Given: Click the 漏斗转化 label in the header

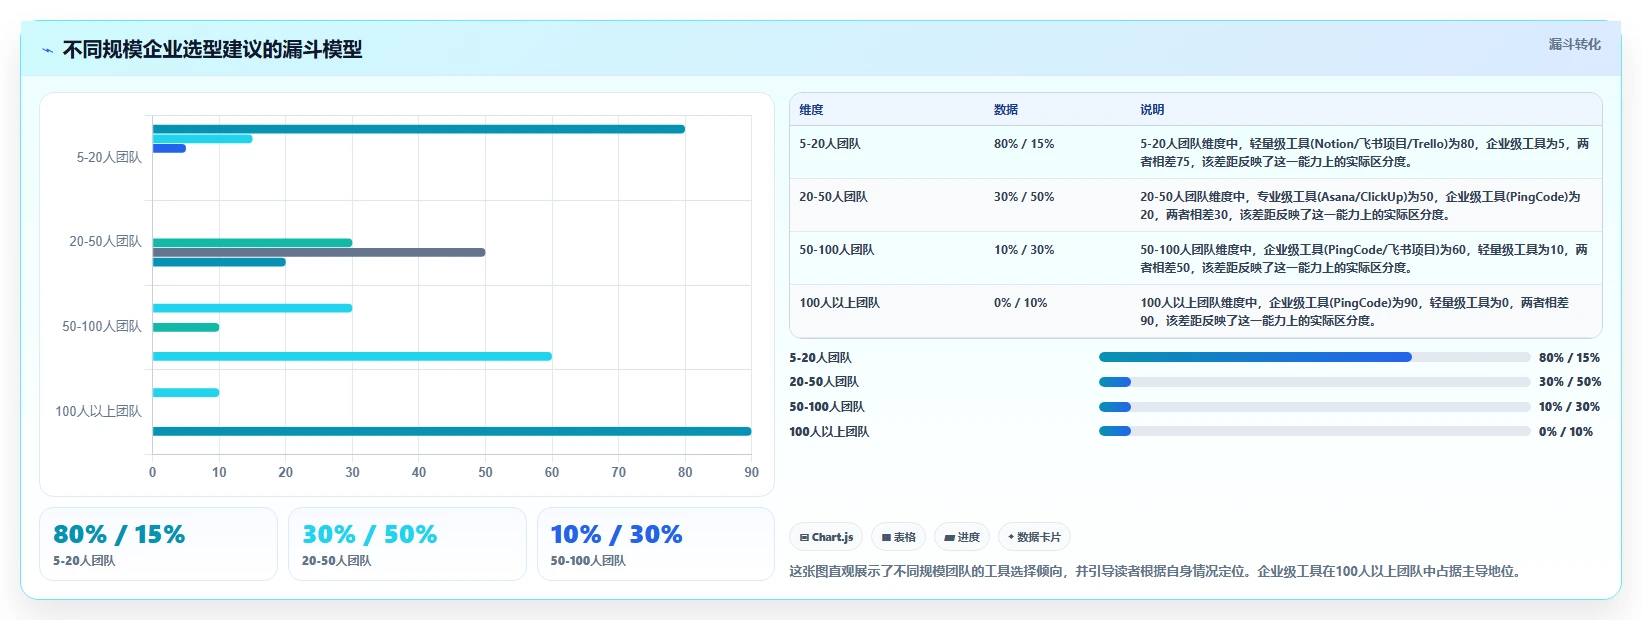Looking at the screenshot, I should (1575, 44).
